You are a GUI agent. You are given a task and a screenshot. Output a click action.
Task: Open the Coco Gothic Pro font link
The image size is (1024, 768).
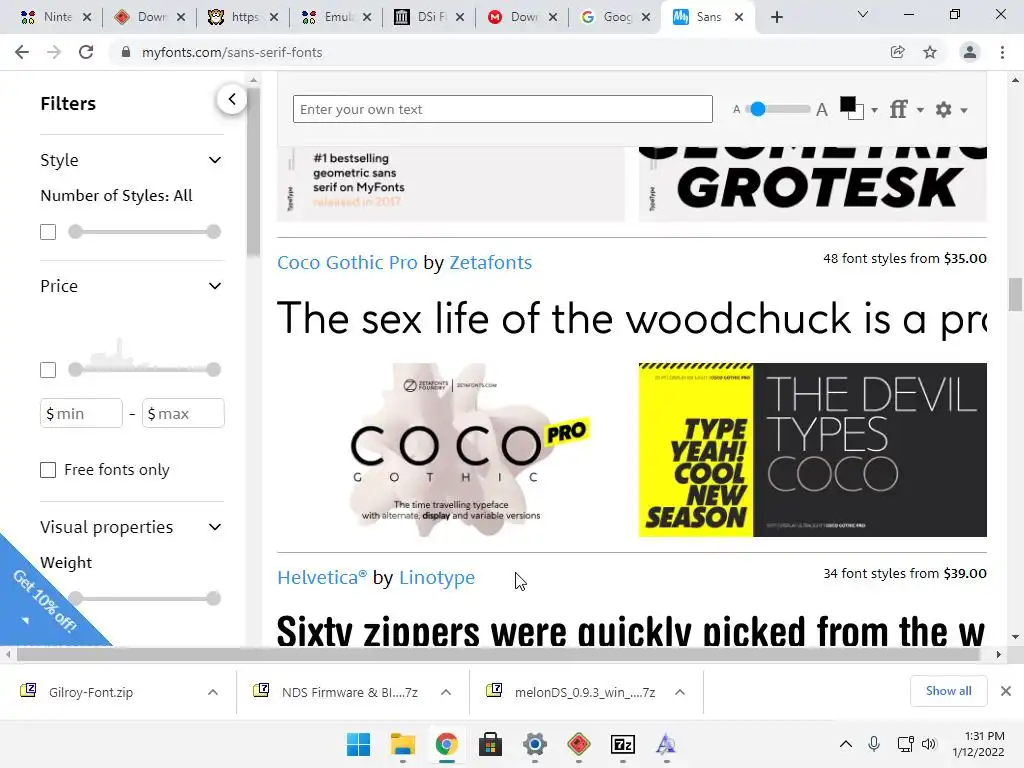[x=347, y=263]
